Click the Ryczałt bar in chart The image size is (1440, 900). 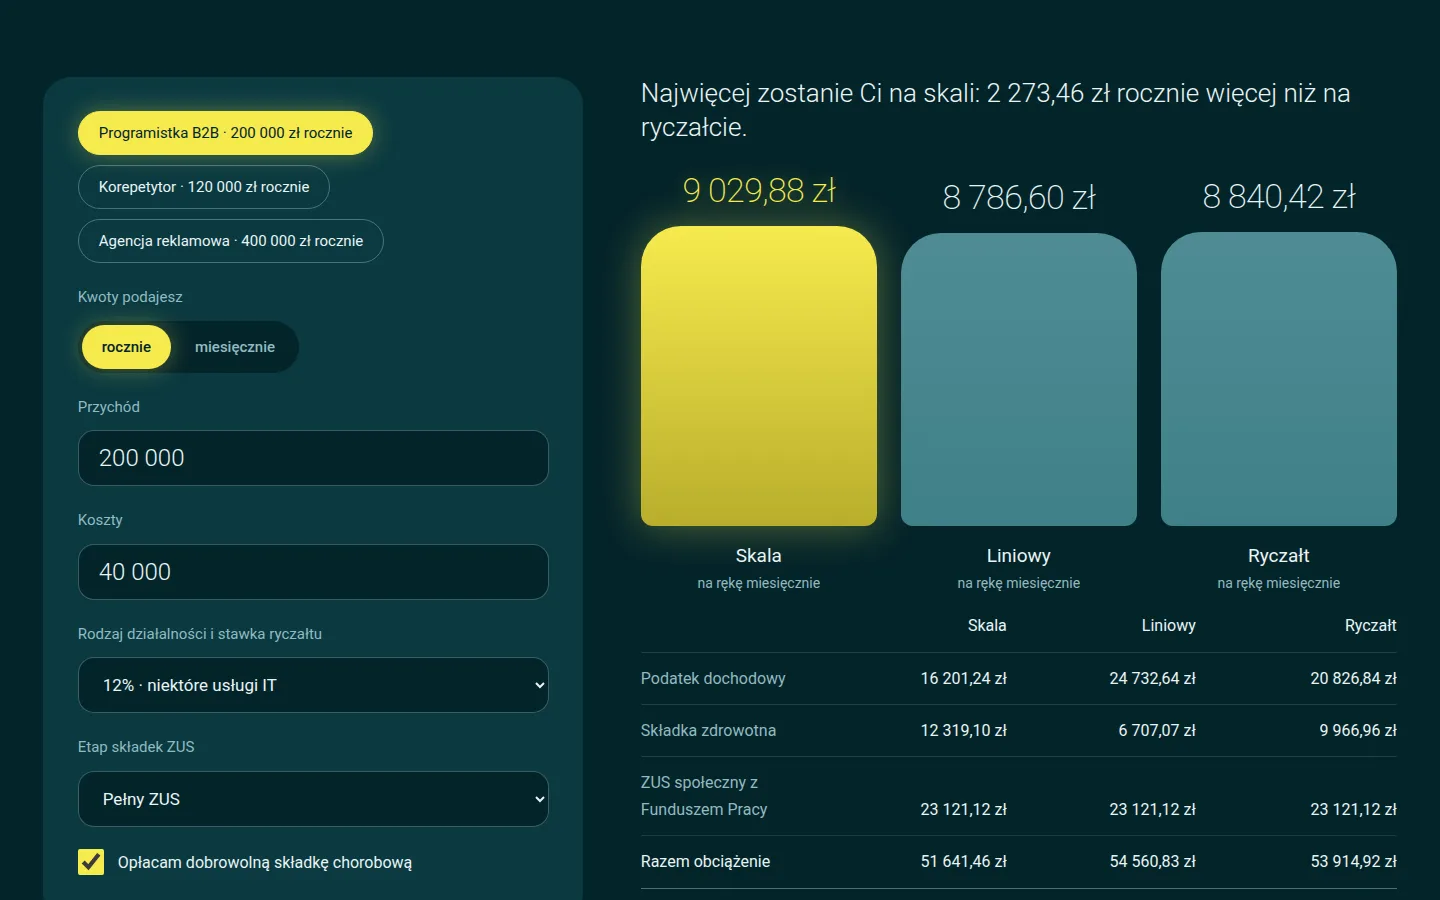click(1279, 379)
